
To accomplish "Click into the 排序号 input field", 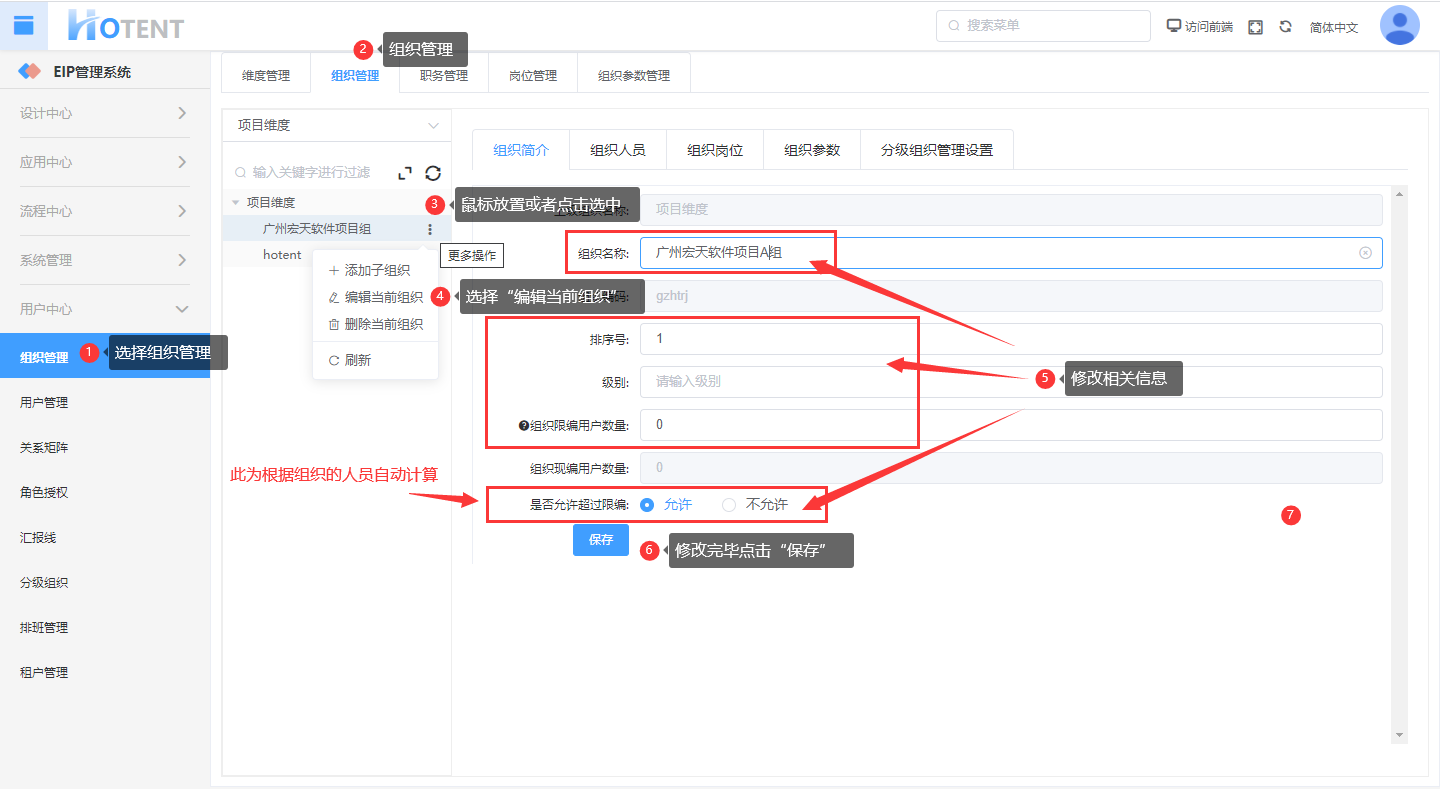I will pyautogui.click(x=1011, y=339).
